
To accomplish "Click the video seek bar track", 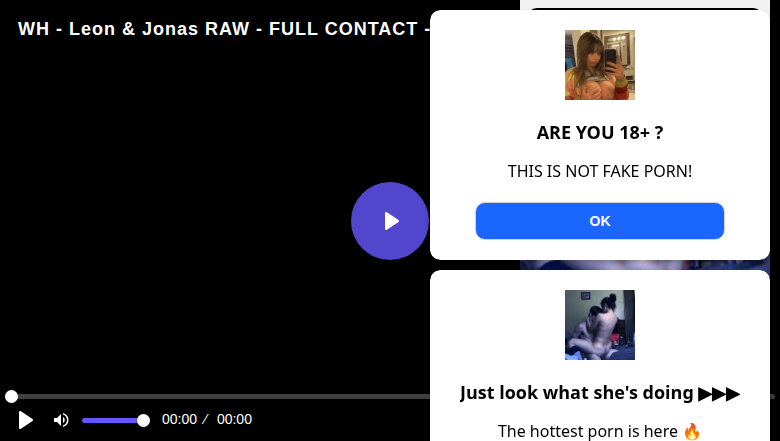I will (219, 396).
